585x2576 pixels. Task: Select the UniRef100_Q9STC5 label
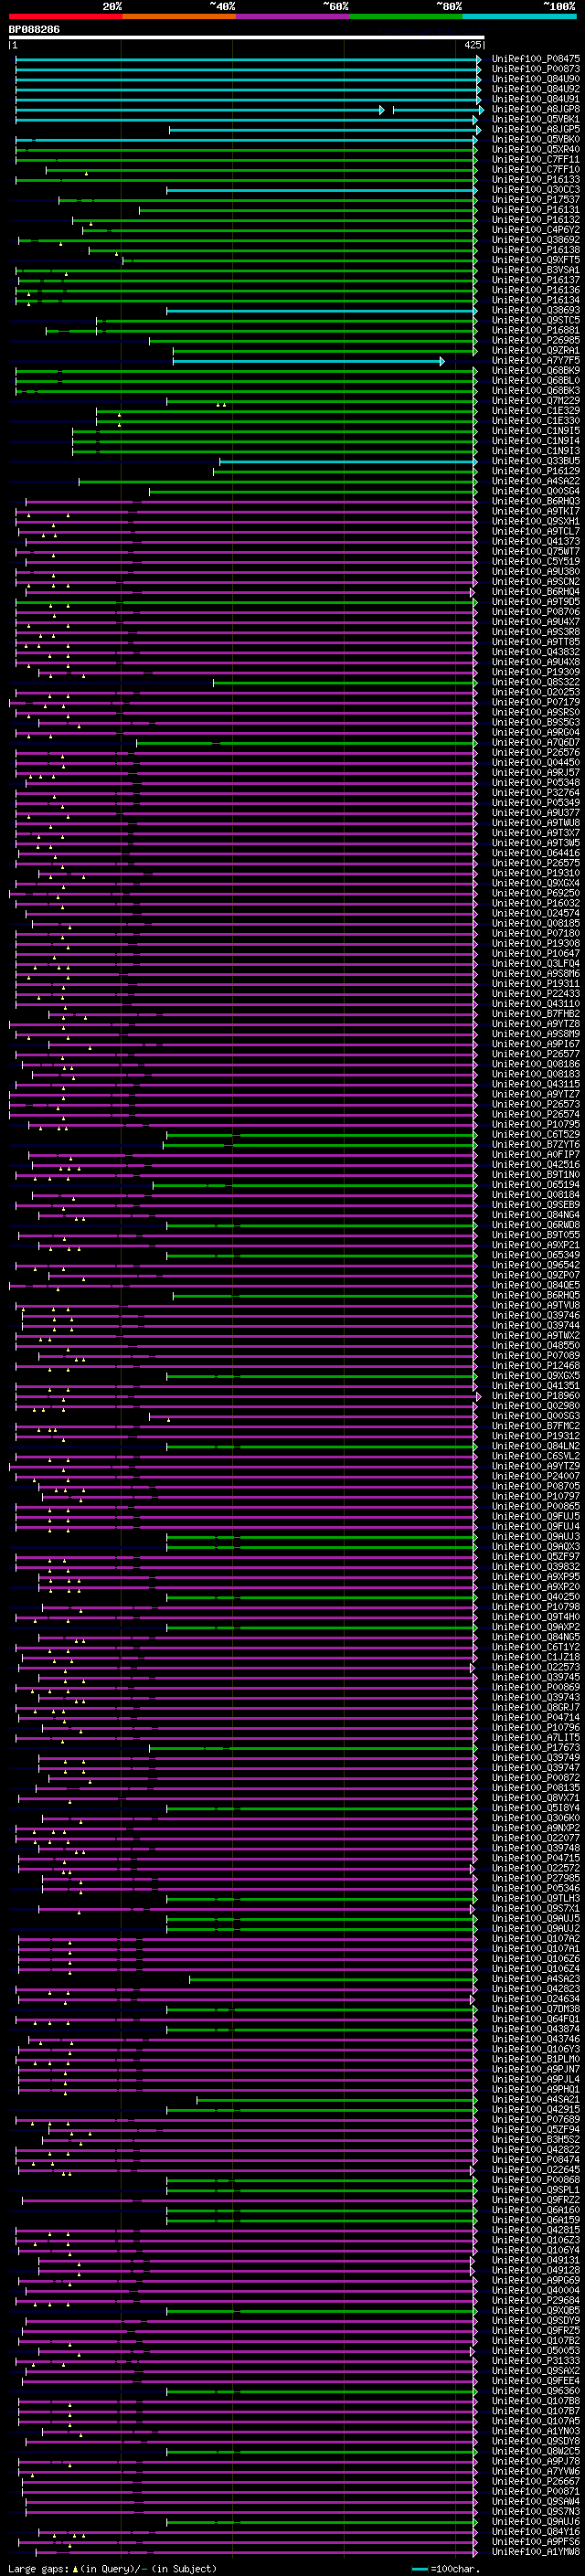[536, 321]
